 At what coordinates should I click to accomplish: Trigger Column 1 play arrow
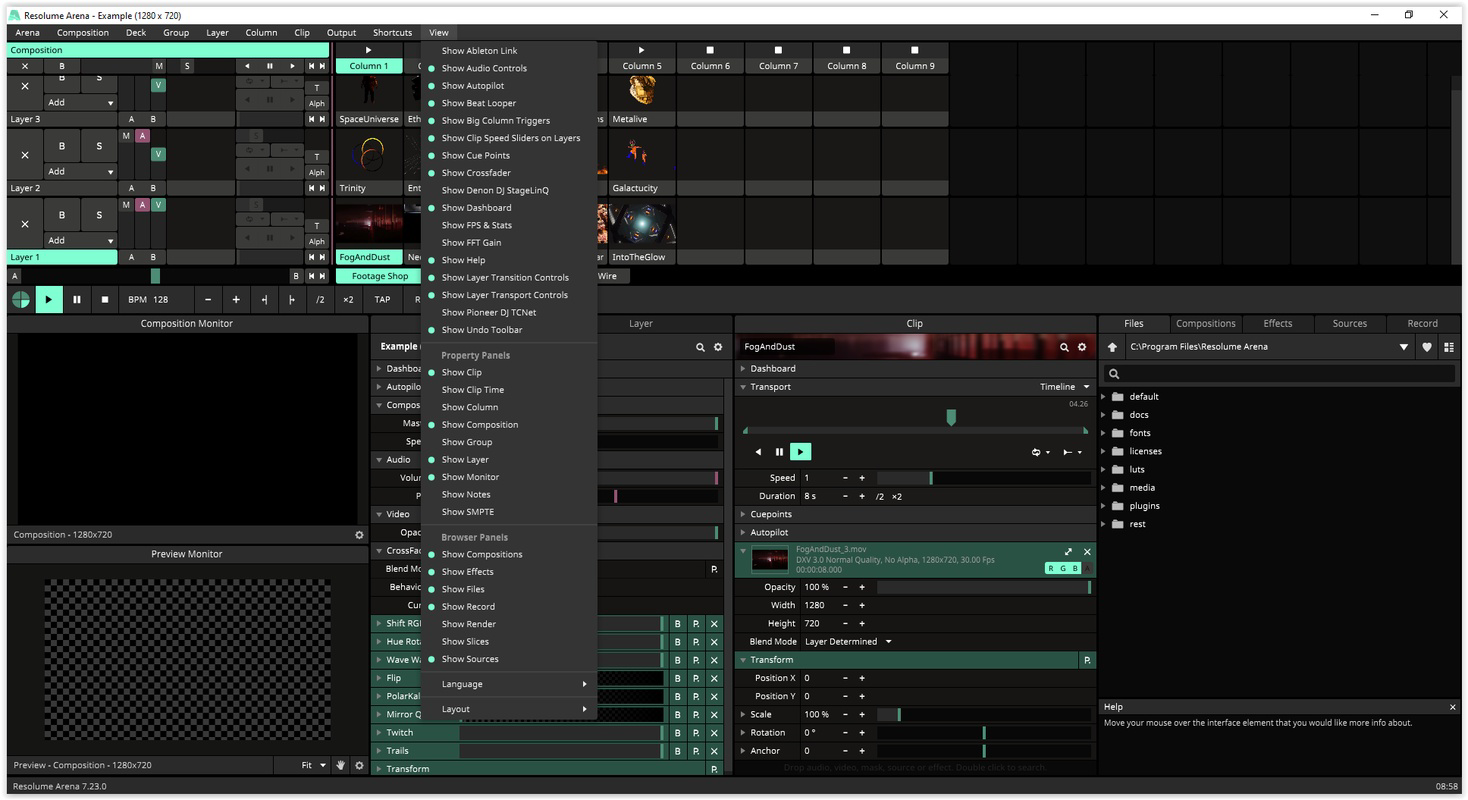point(368,49)
